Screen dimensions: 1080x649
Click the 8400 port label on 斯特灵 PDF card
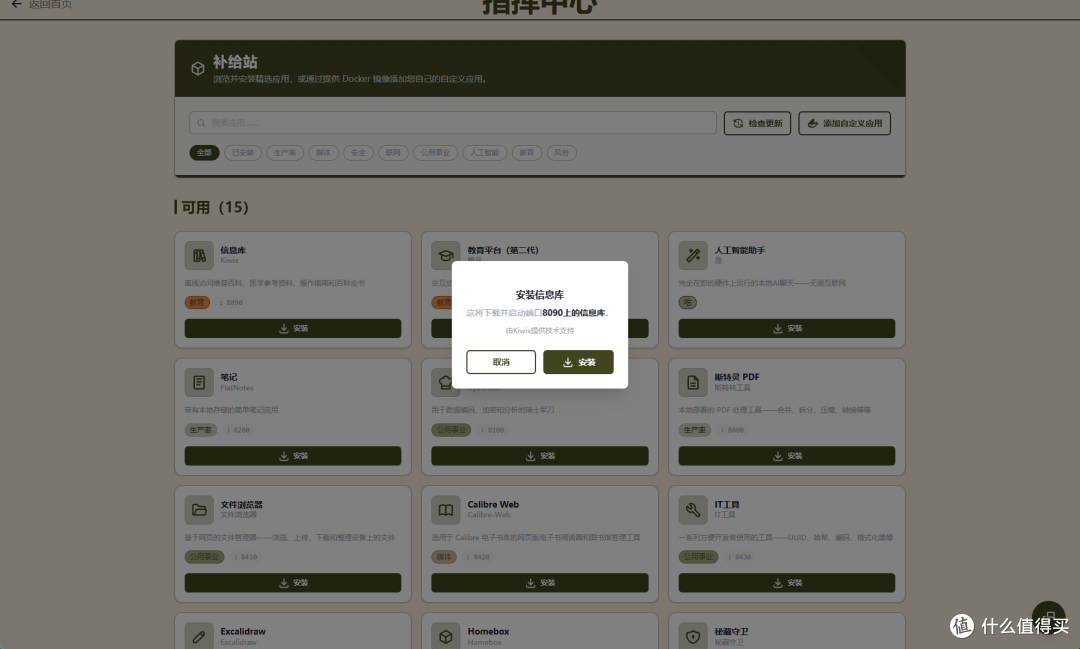[x=733, y=430]
